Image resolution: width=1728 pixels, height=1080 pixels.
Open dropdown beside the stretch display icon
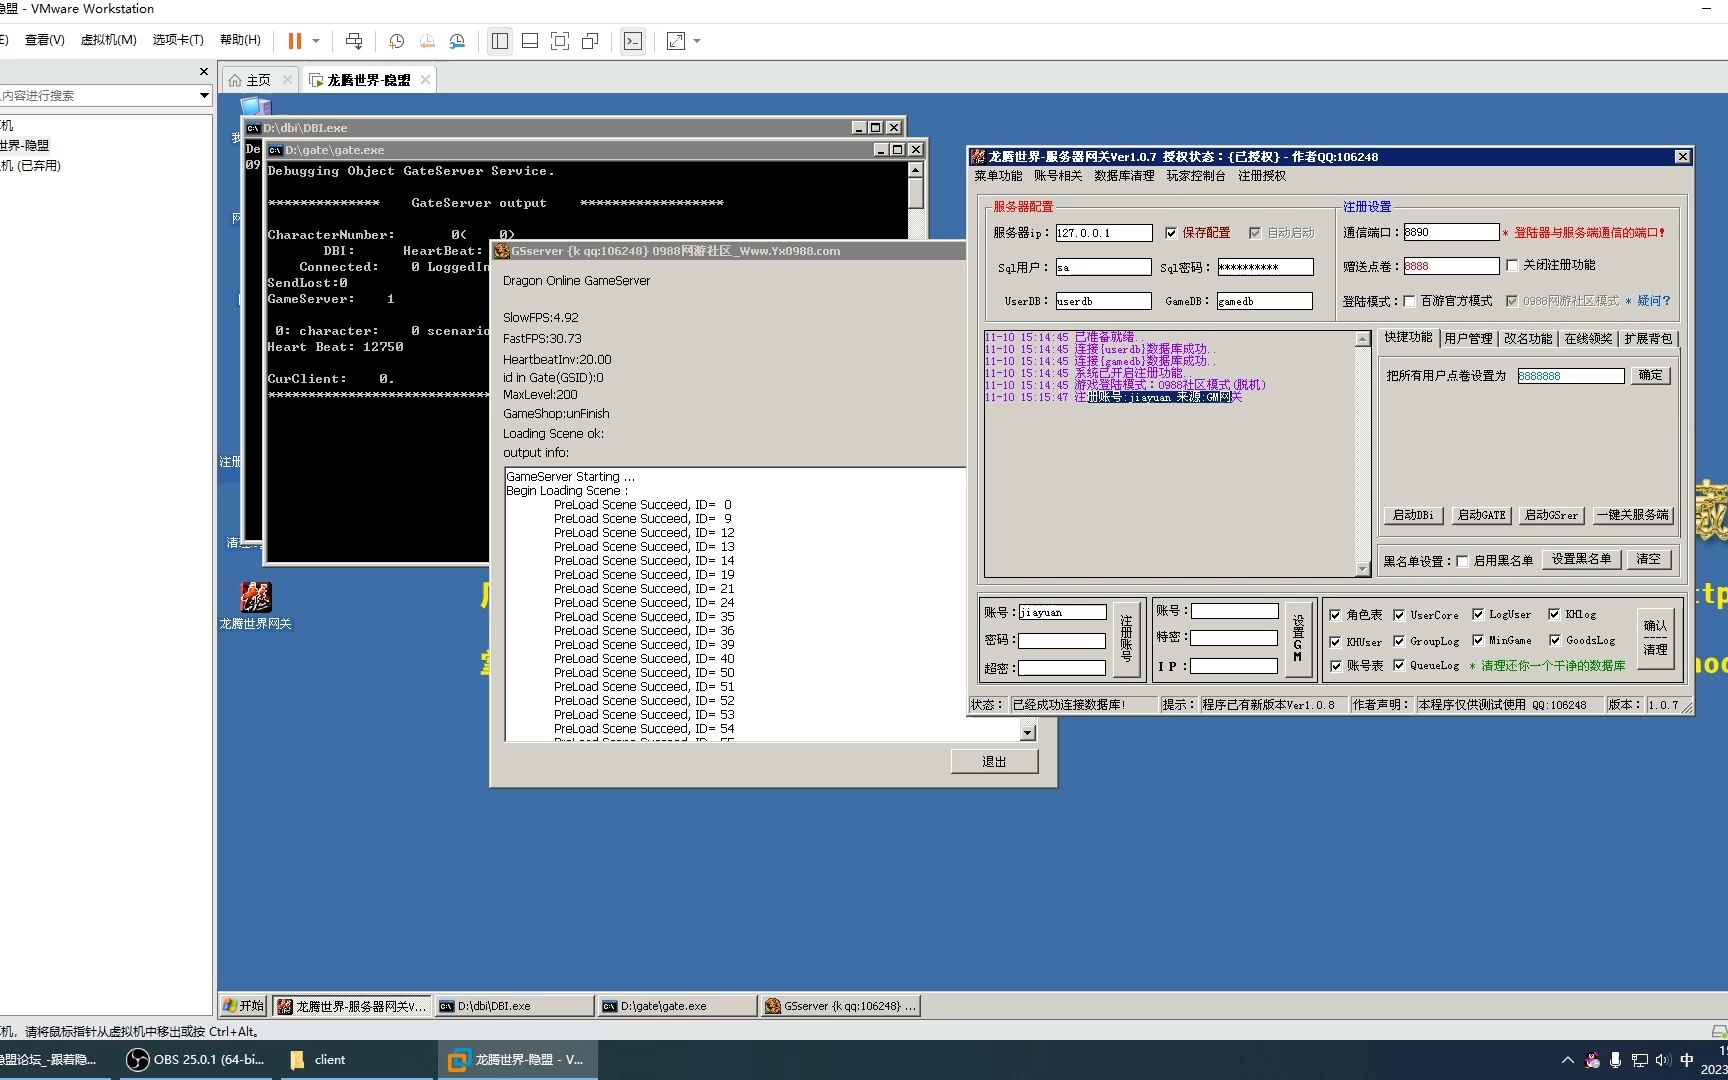pyautogui.click(x=697, y=41)
